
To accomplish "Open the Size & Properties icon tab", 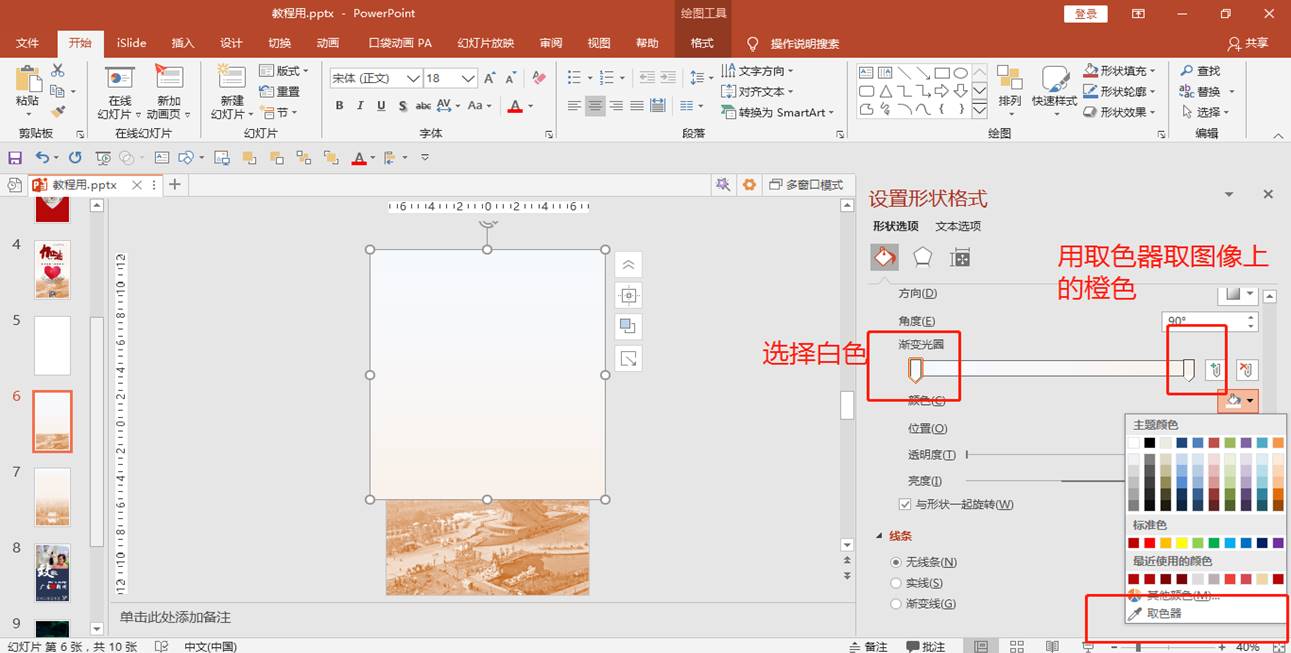I will point(960,257).
